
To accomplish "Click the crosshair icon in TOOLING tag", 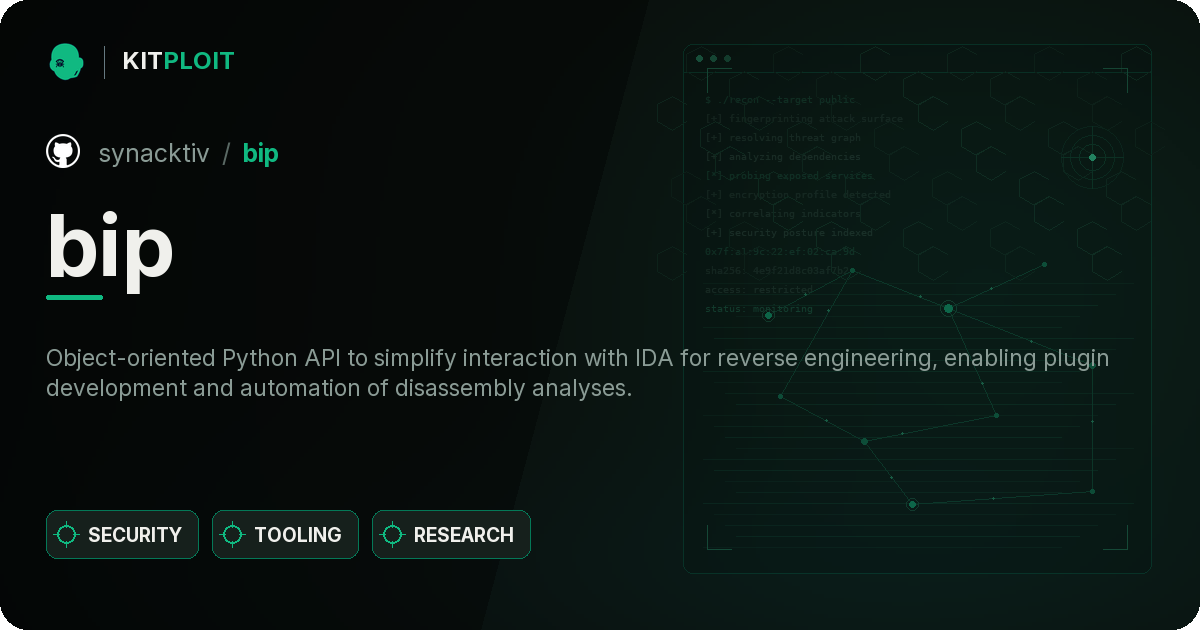I will [233, 535].
